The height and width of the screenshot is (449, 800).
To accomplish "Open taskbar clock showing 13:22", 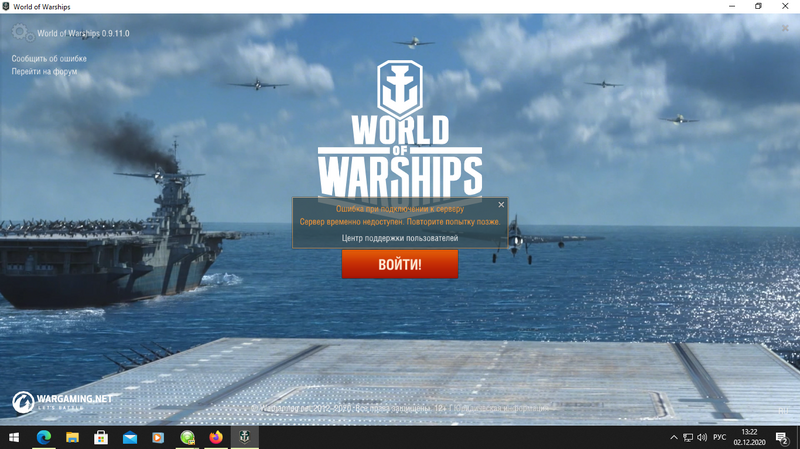I will click(x=749, y=438).
